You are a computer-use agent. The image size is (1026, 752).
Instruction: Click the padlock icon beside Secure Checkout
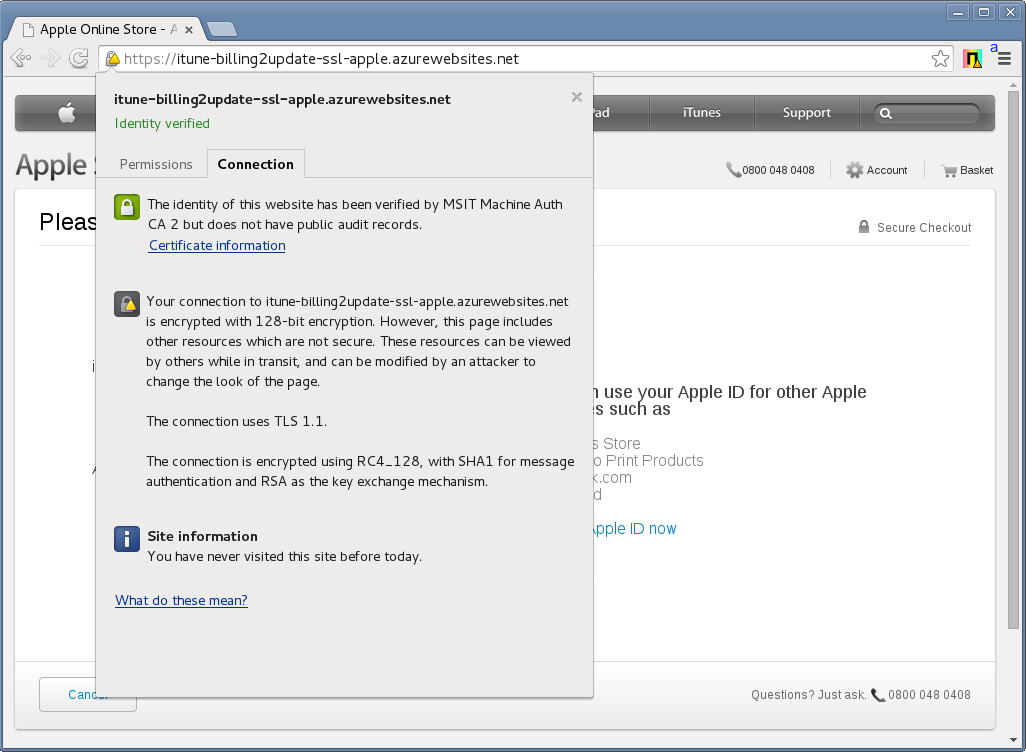click(864, 227)
